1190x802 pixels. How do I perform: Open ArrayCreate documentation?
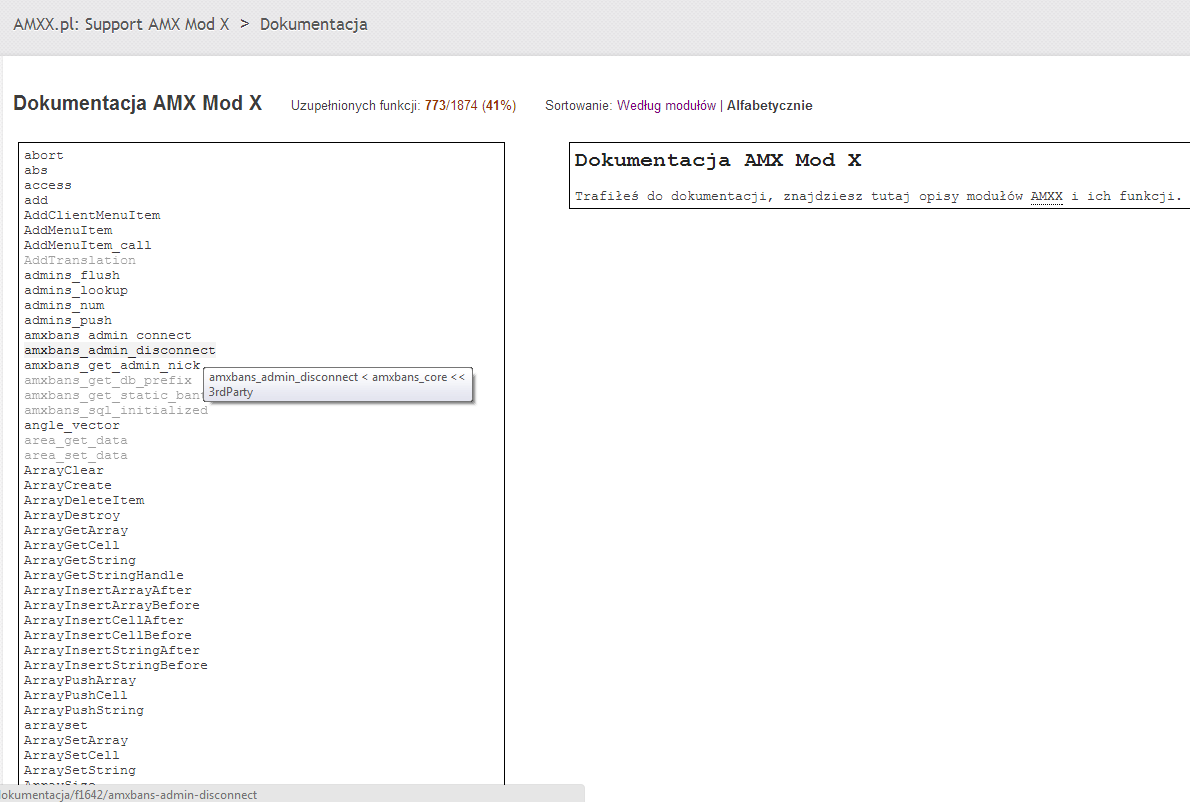click(x=68, y=486)
